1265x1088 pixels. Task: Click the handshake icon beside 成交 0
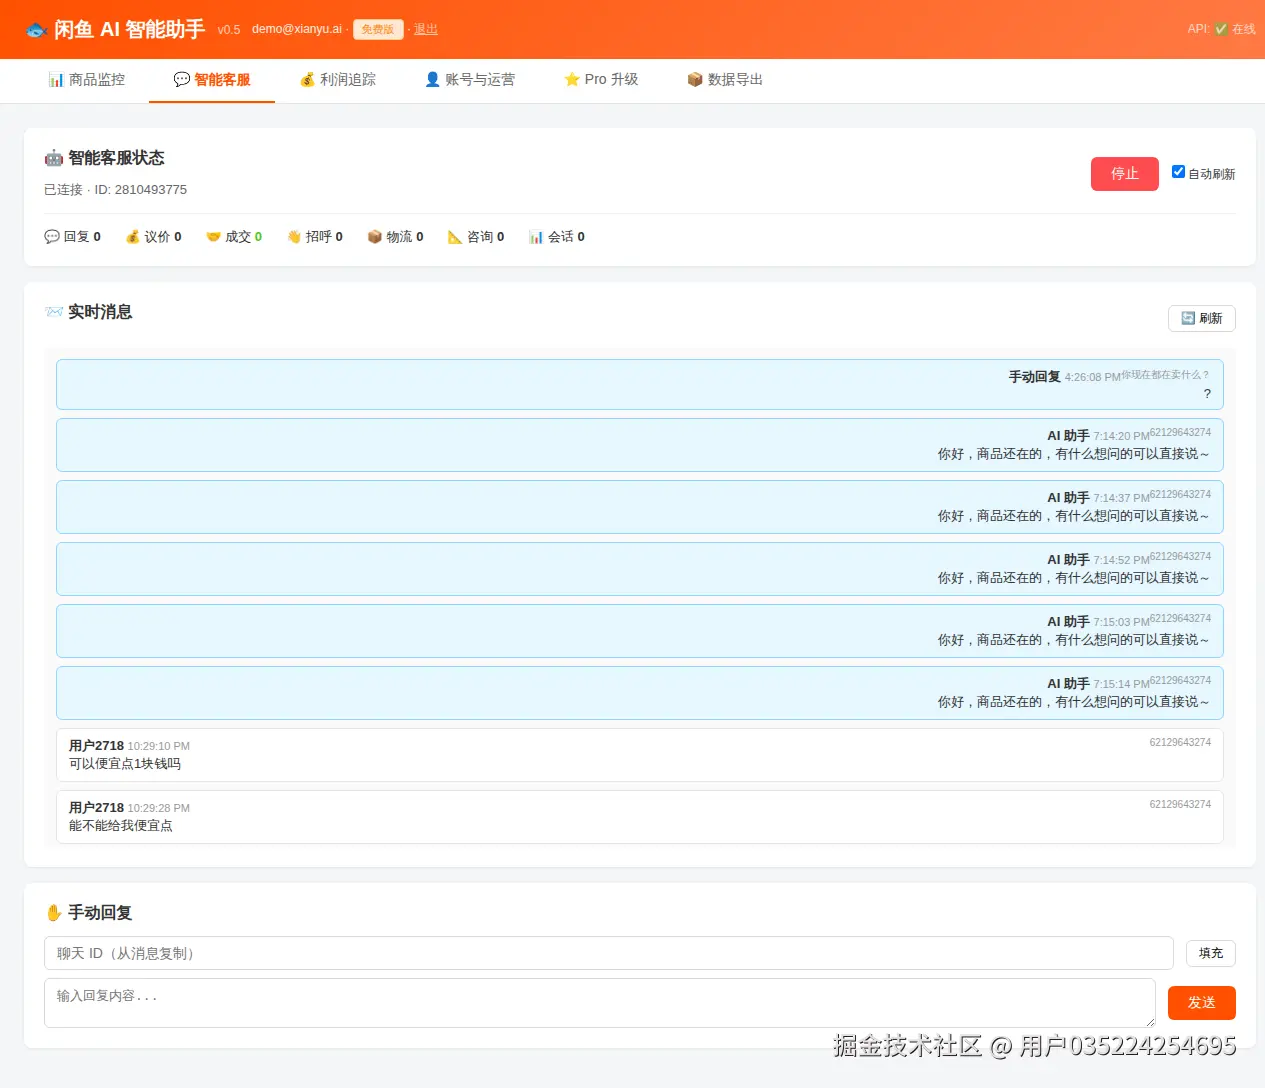coord(213,237)
